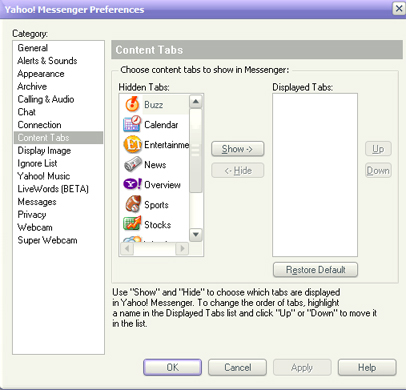Screen dimensions: 406x390
Task: Select the Content Tabs category
Action: pos(58,138)
